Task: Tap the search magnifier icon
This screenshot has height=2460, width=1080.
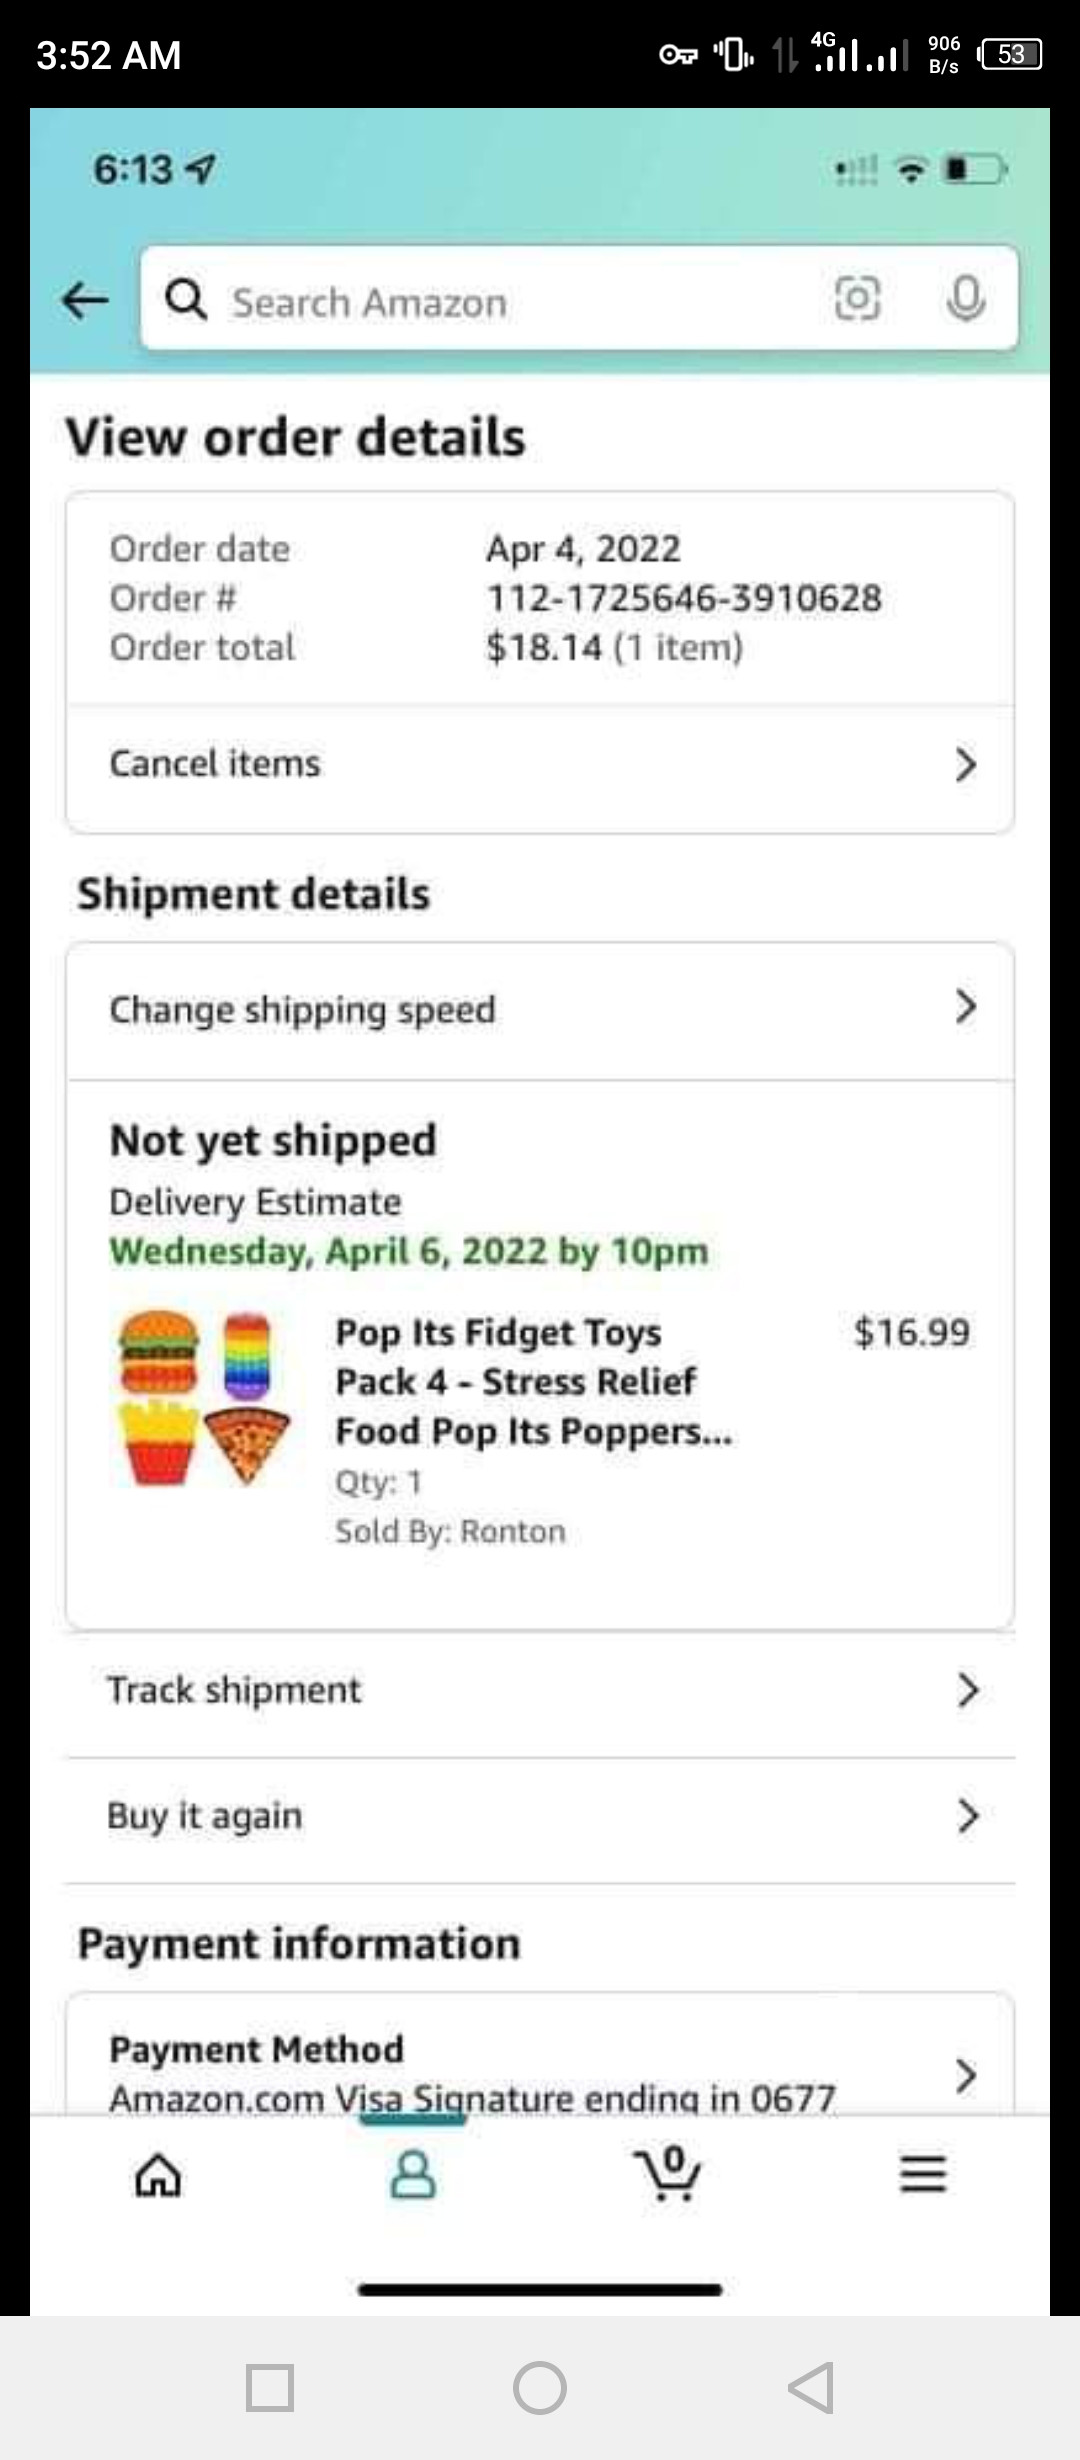Action: click(x=186, y=300)
